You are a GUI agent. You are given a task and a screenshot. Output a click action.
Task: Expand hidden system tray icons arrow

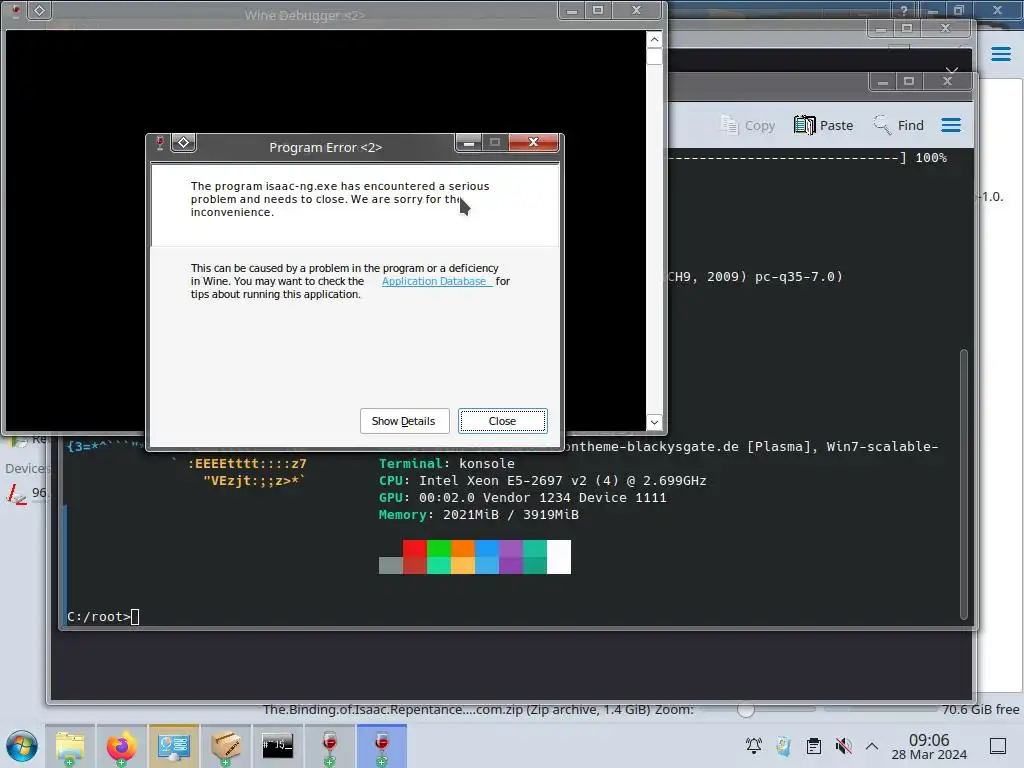coord(872,746)
